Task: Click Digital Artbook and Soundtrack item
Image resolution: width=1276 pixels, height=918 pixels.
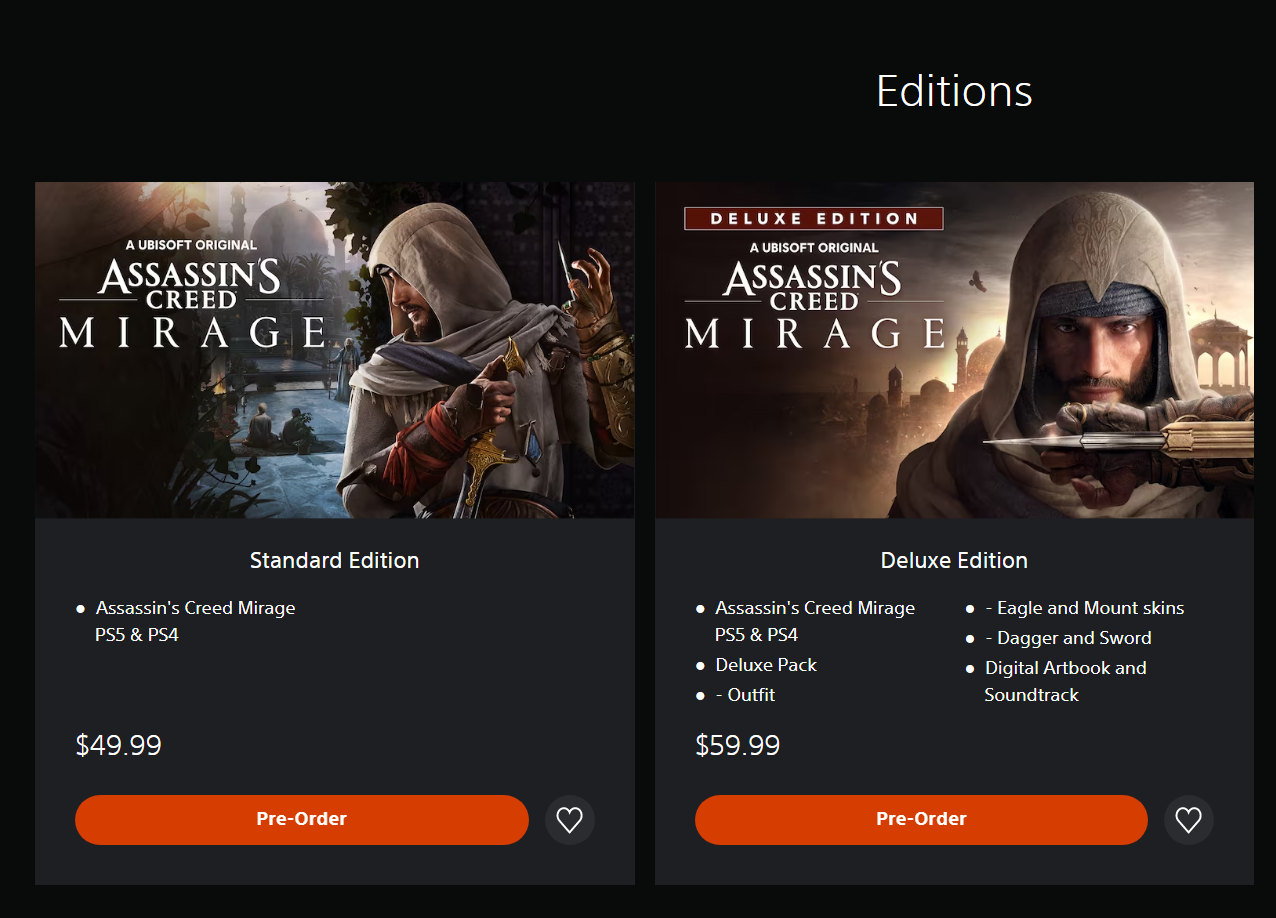Action: (x=1065, y=668)
